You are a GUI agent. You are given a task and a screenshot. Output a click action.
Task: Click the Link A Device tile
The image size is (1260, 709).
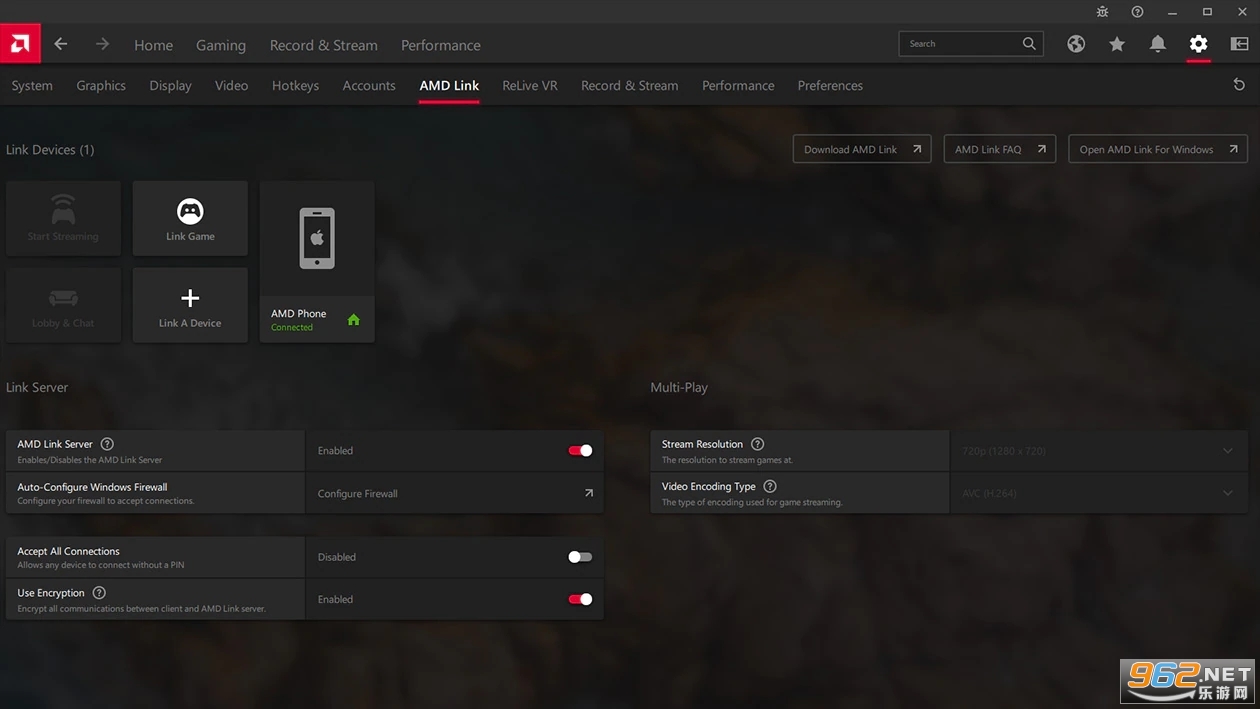click(190, 305)
